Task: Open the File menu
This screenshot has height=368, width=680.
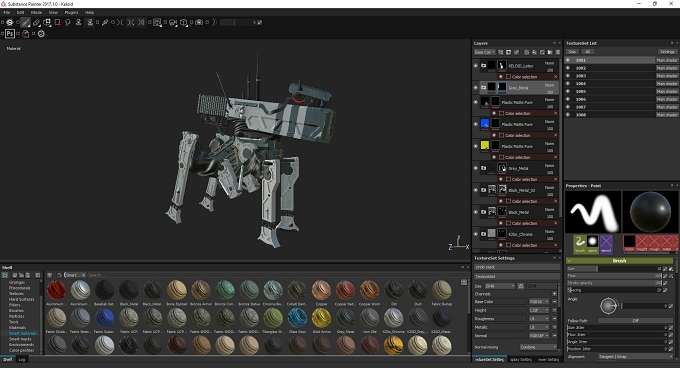Action: tap(7, 13)
